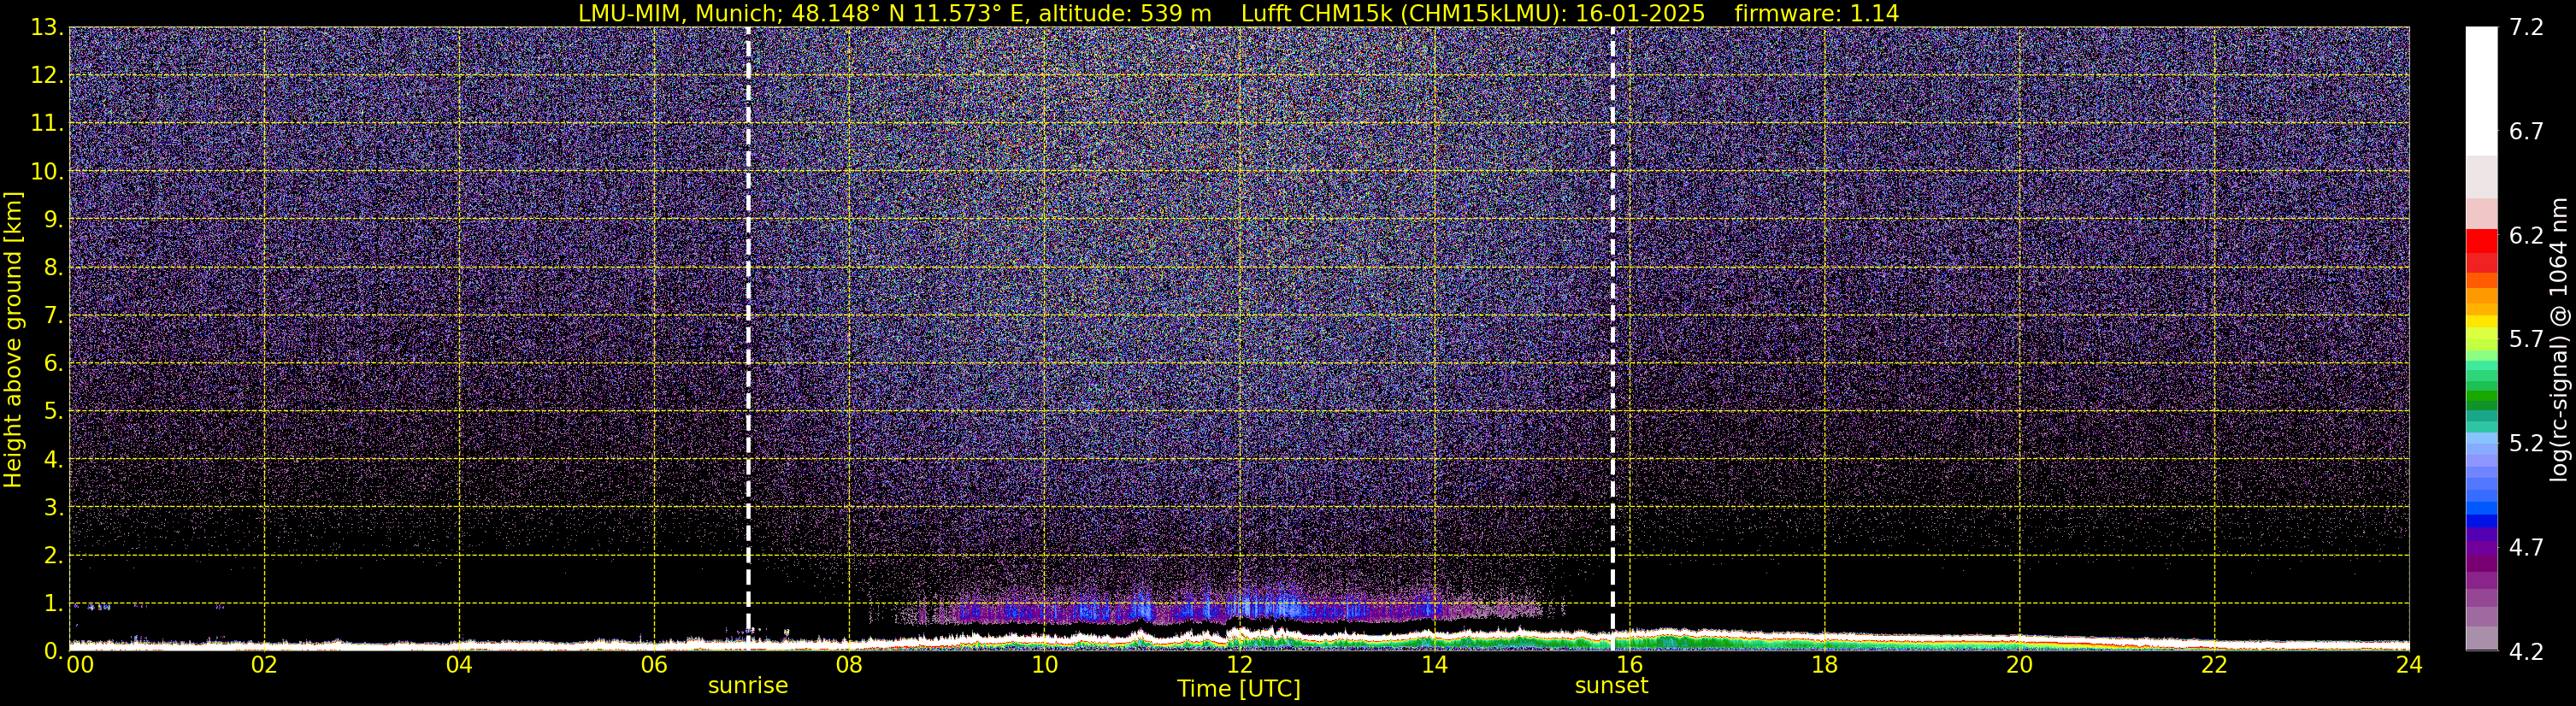
Task: Click the height axis tick label 11.
Action: click(47, 123)
